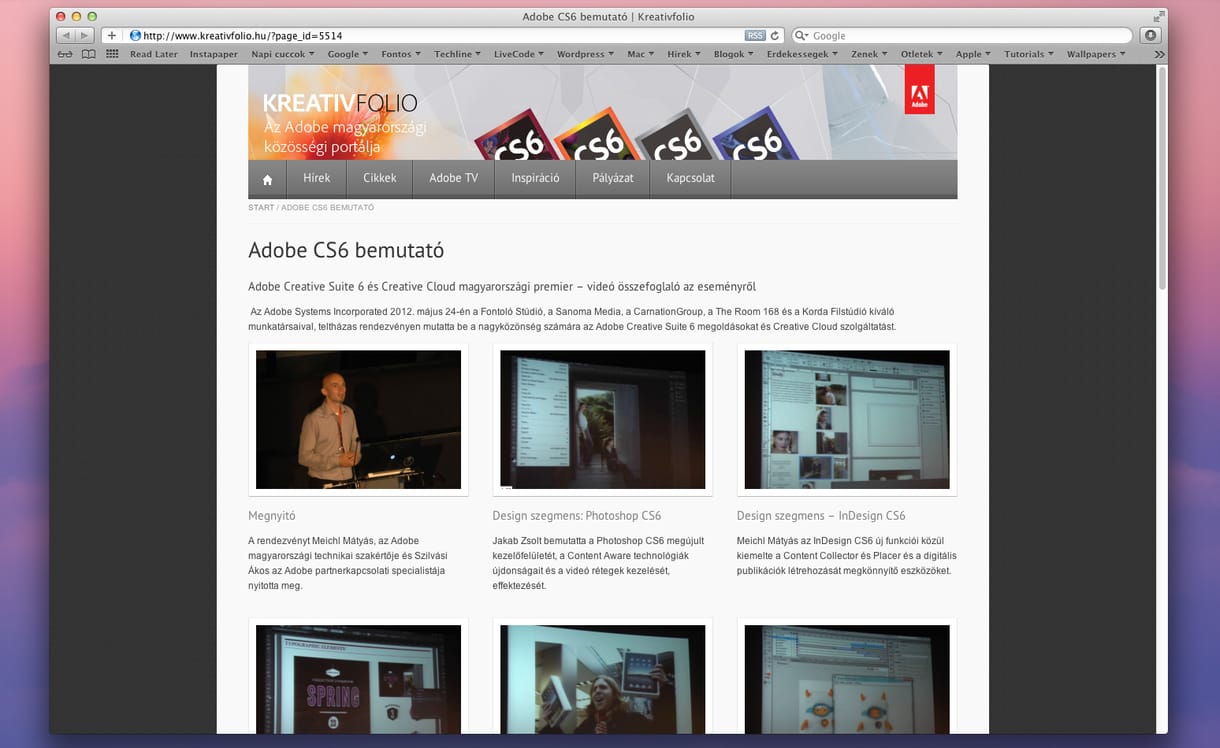Expand the Mac bookmarks folder
Viewport: 1220px width, 748px height.
coord(641,54)
